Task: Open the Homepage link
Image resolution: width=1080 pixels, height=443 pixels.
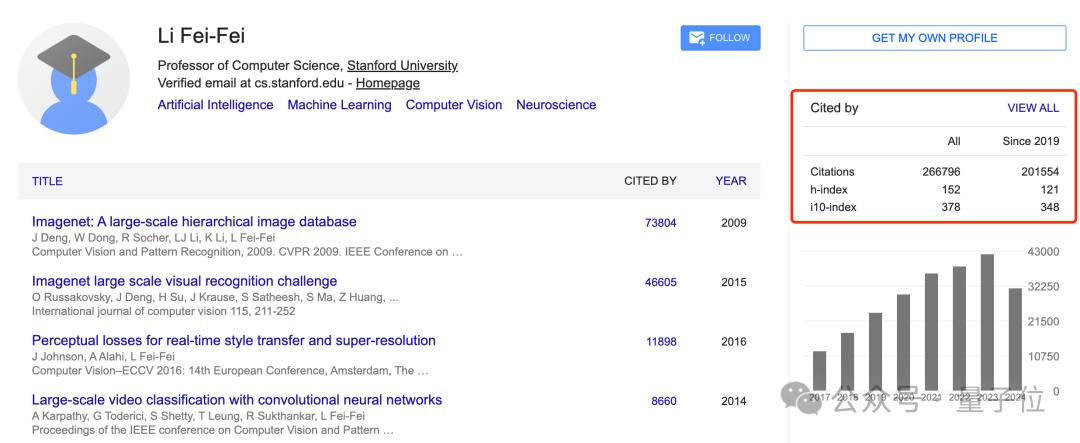Action: click(x=388, y=83)
